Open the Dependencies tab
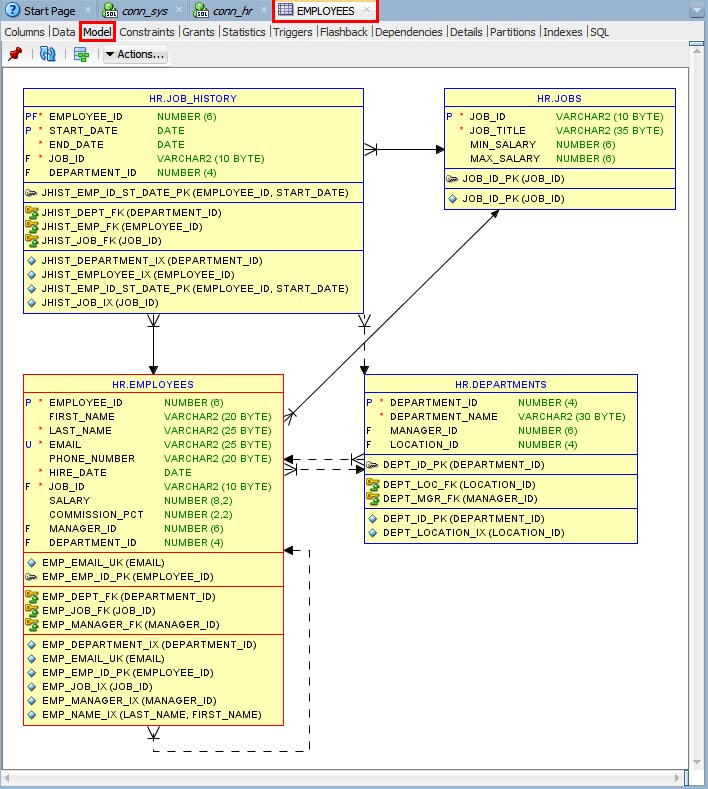Screen dimensions: 708x789 [408, 32]
